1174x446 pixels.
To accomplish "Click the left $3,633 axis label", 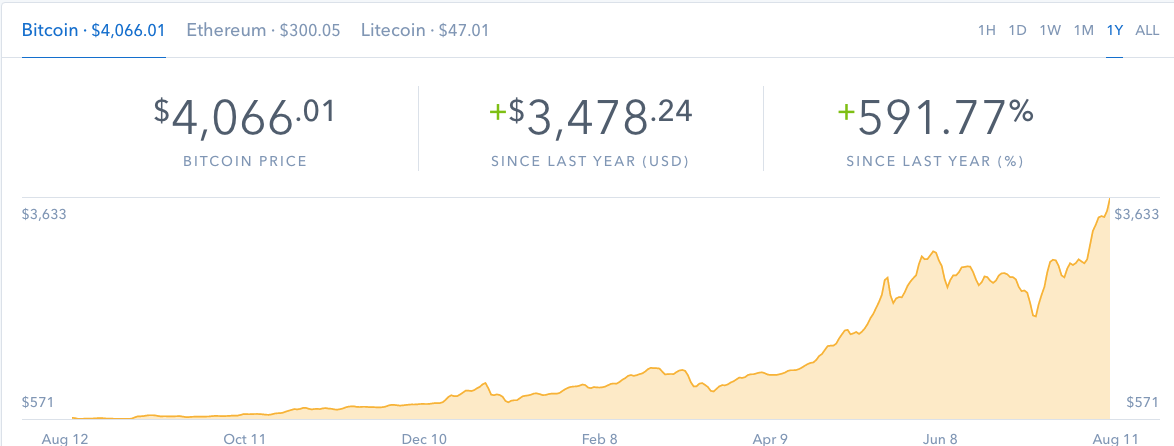I will [44, 214].
